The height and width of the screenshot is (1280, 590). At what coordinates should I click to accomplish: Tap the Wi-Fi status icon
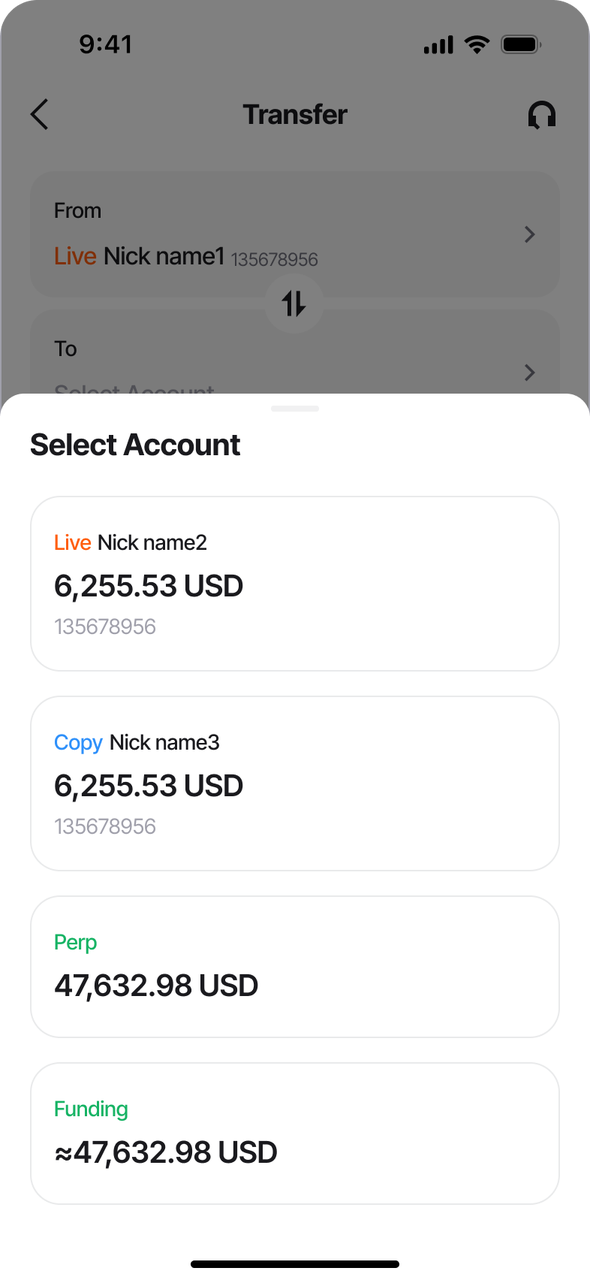point(477,45)
